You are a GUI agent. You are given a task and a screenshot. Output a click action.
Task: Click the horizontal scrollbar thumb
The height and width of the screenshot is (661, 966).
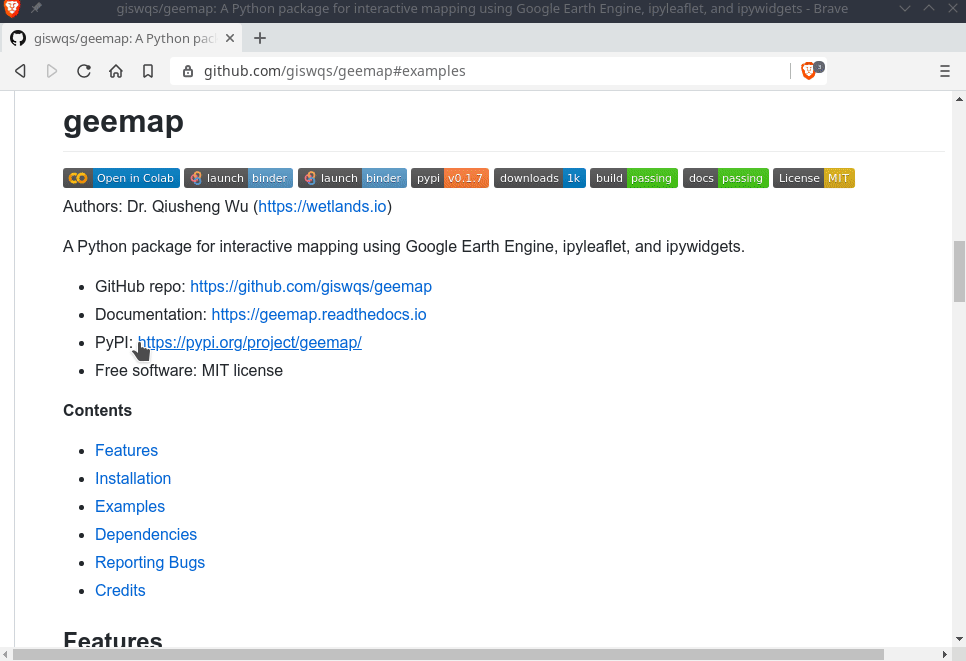[x=448, y=654]
